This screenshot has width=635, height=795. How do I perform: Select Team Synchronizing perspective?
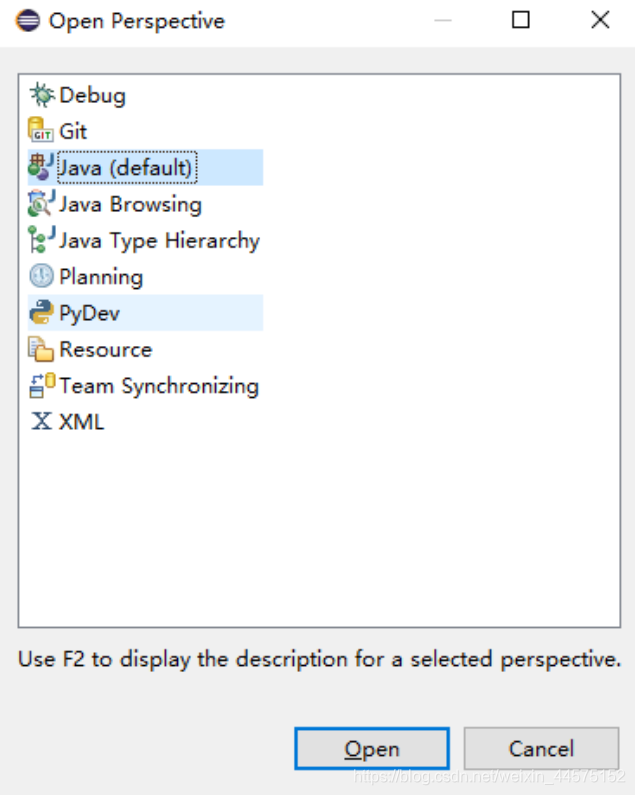(159, 386)
